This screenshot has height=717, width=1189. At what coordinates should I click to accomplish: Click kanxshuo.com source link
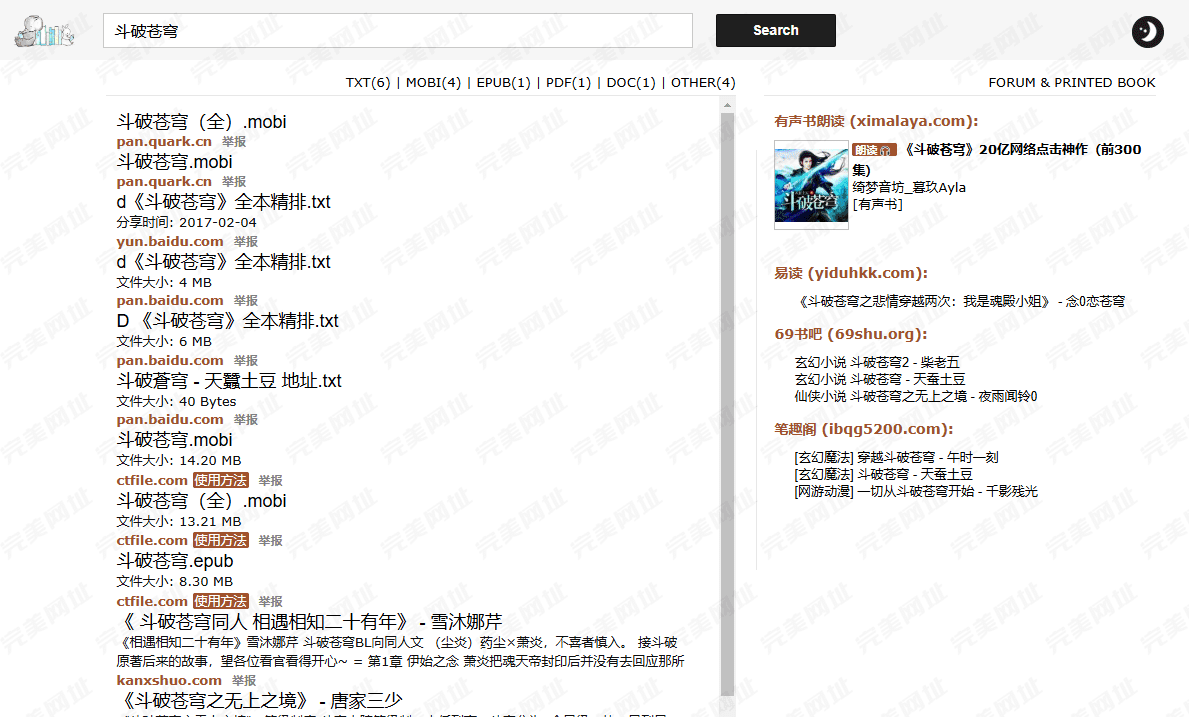pos(169,681)
